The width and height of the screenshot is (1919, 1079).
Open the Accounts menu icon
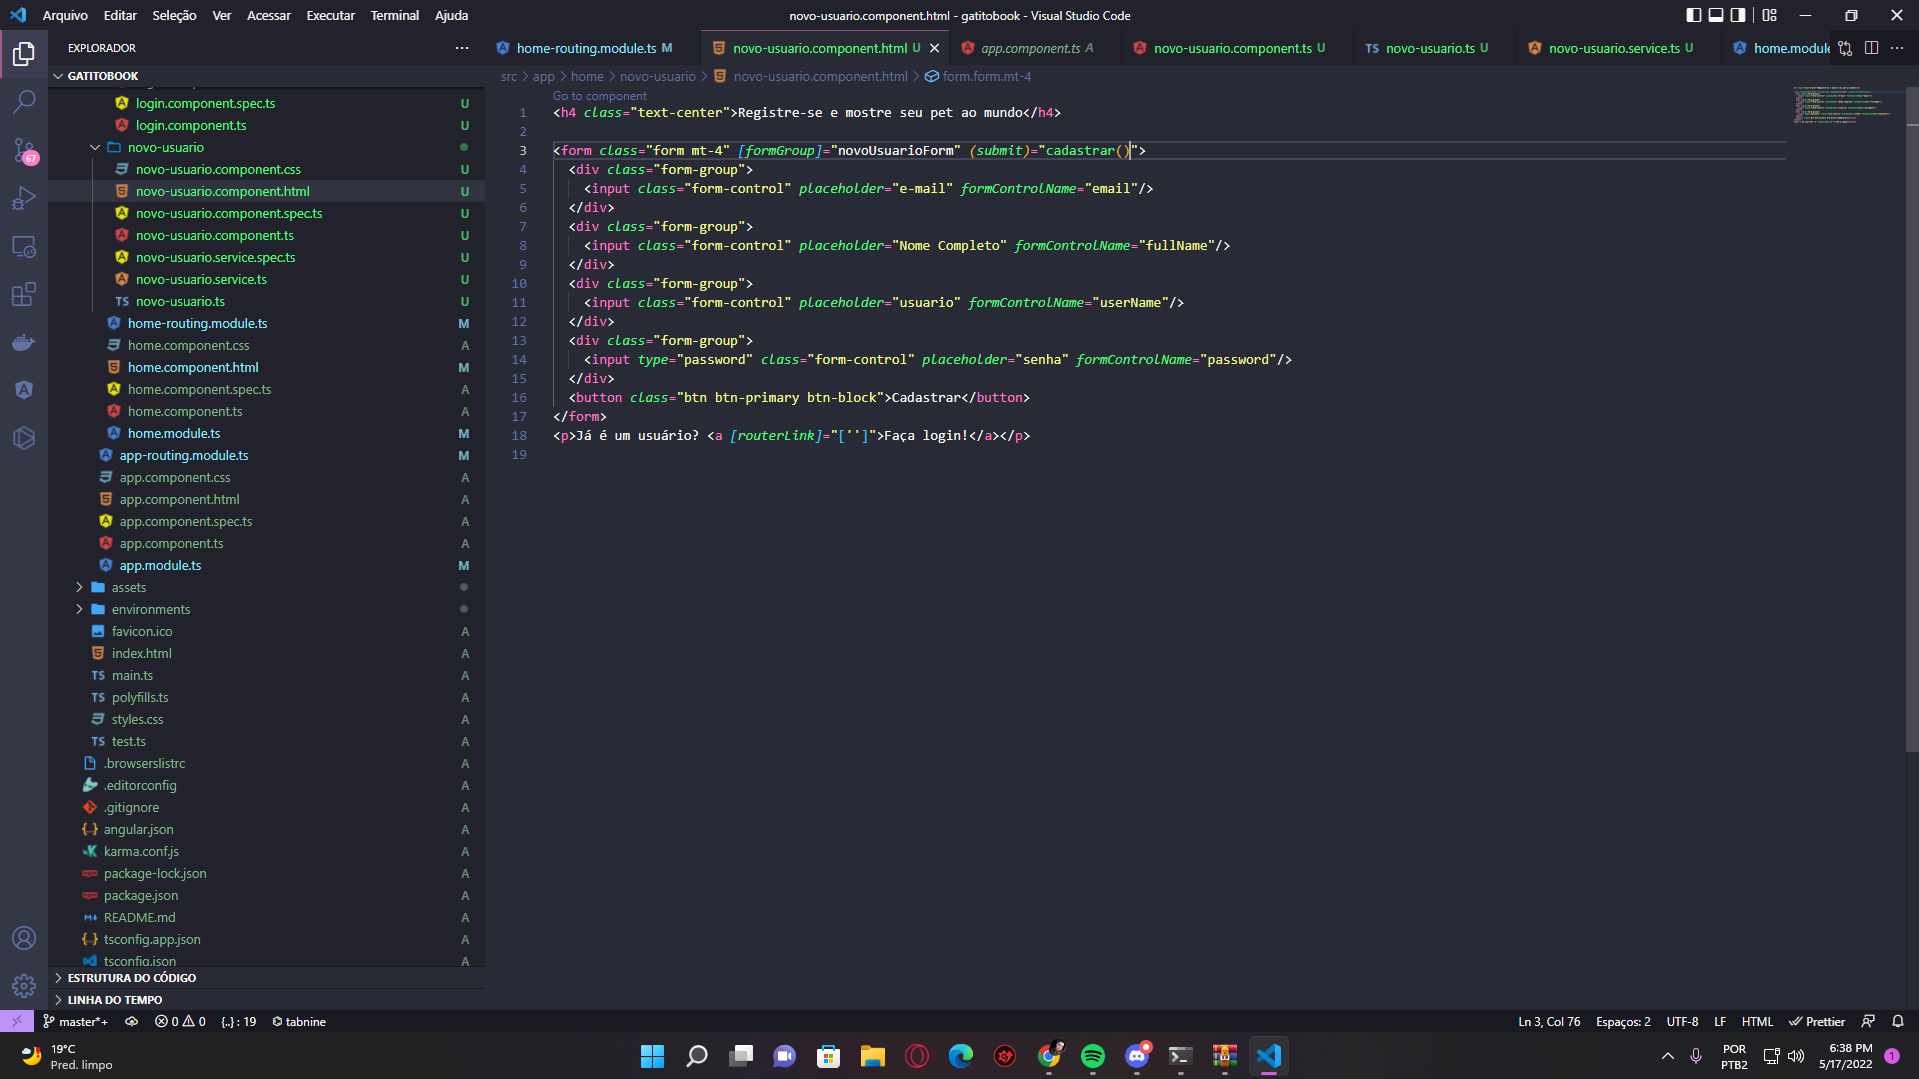click(24, 938)
